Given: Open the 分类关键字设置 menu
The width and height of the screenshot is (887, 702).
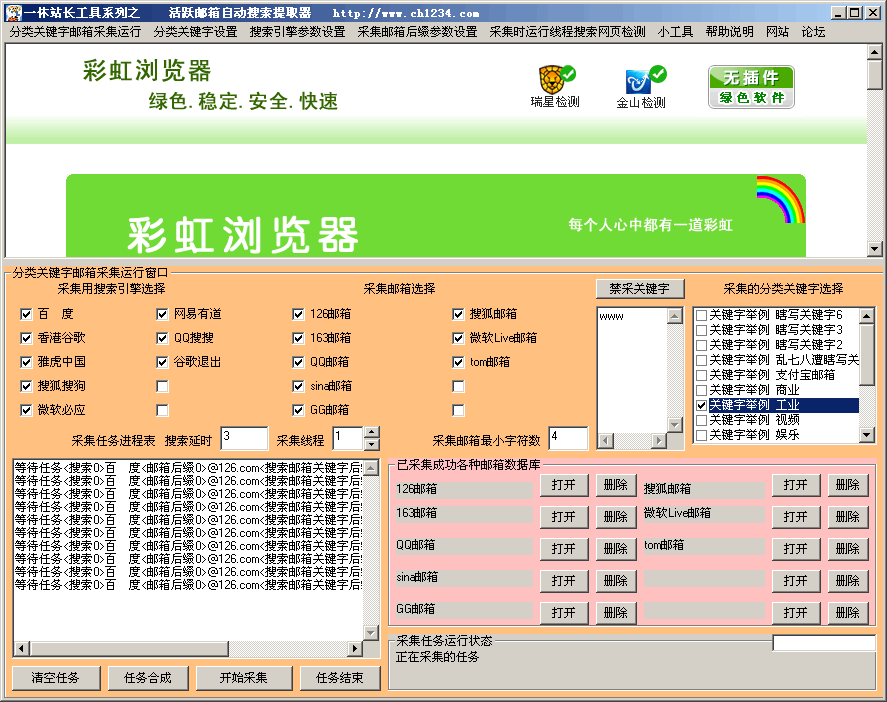Looking at the screenshot, I should point(196,32).
